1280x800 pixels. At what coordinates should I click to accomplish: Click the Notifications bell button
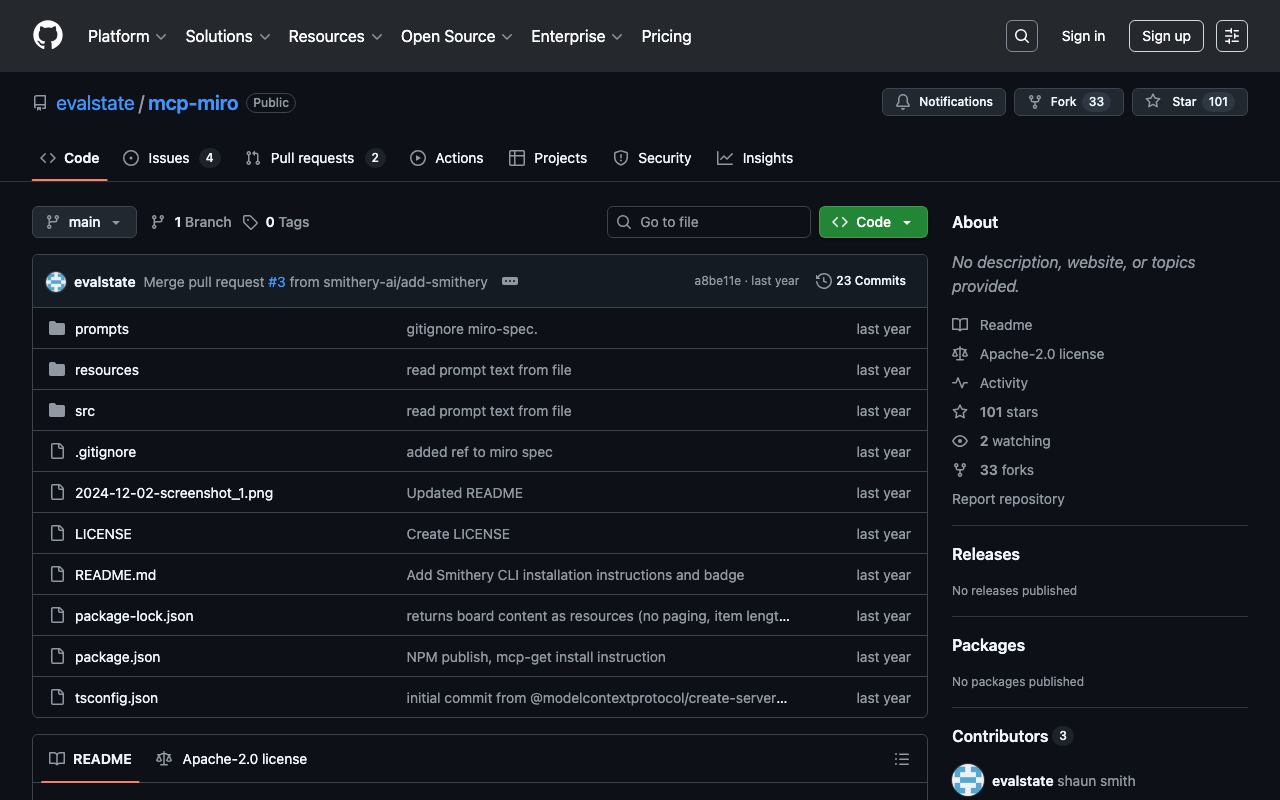coord(943,102)
